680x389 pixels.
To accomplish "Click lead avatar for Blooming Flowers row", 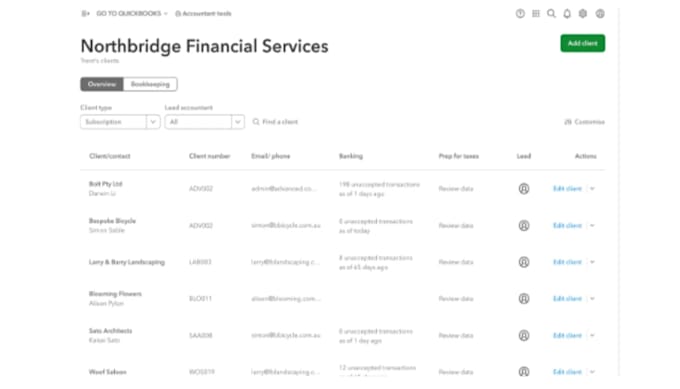I will (524, 298).
